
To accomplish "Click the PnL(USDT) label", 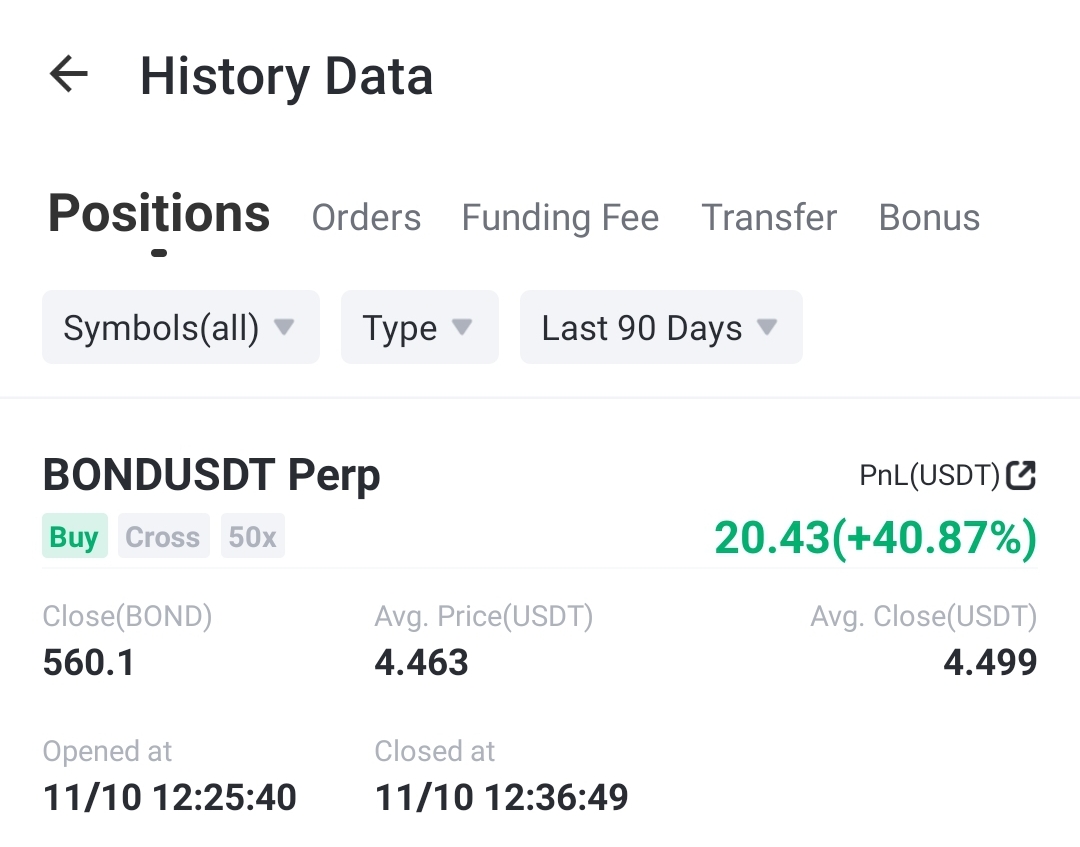I will (929, 475).
